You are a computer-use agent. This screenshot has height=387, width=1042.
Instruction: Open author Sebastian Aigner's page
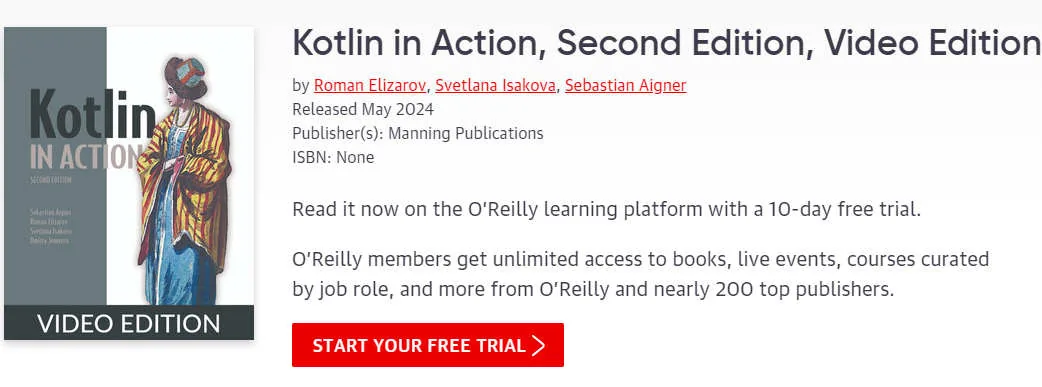tap(625, 85)
